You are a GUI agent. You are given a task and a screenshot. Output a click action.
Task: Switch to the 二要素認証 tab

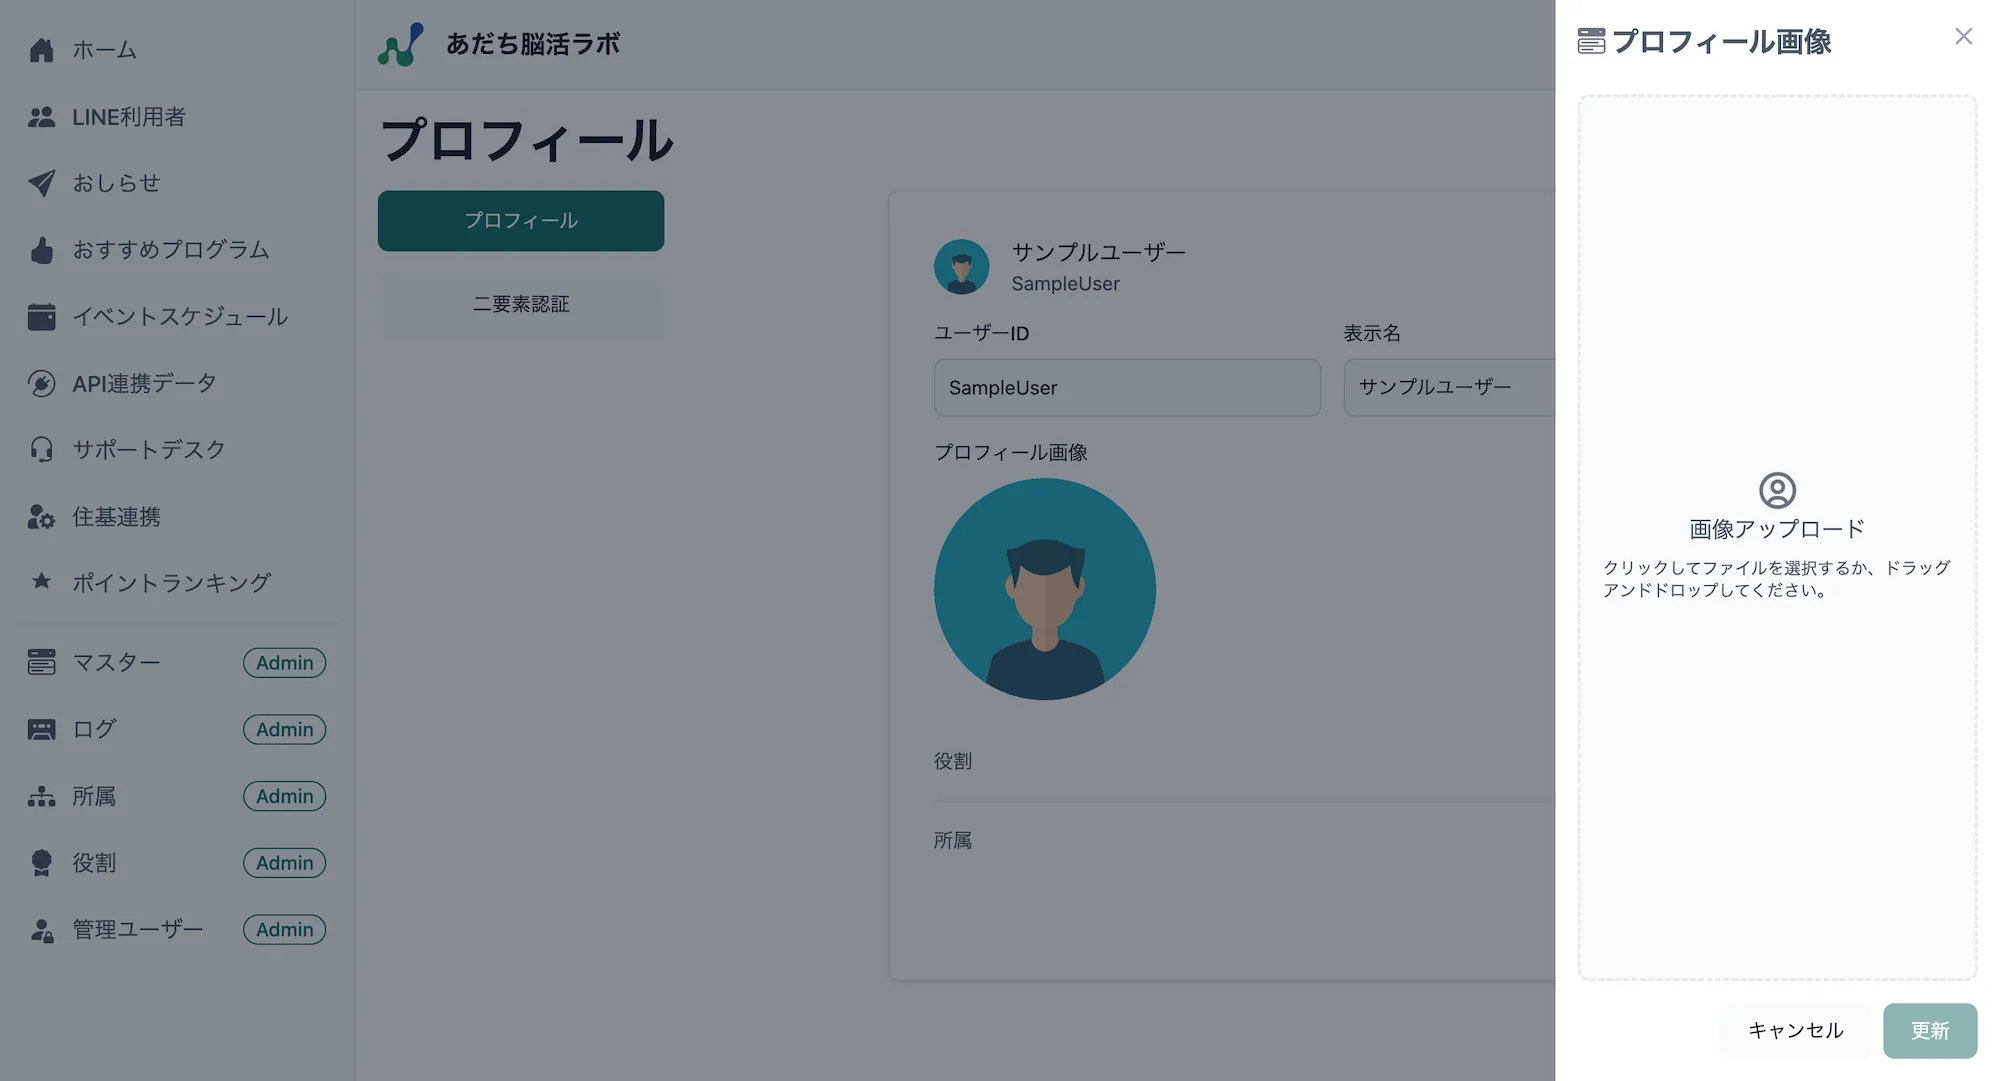(x=520, y=304)
